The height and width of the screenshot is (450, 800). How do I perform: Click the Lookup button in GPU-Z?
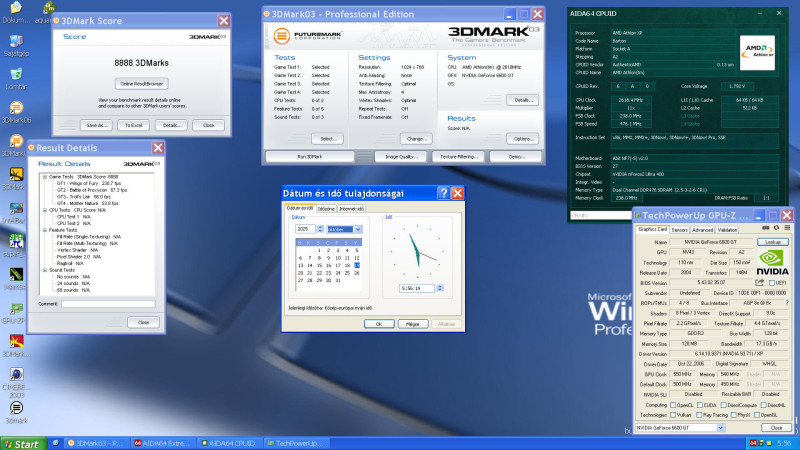[x=773, y=242]
